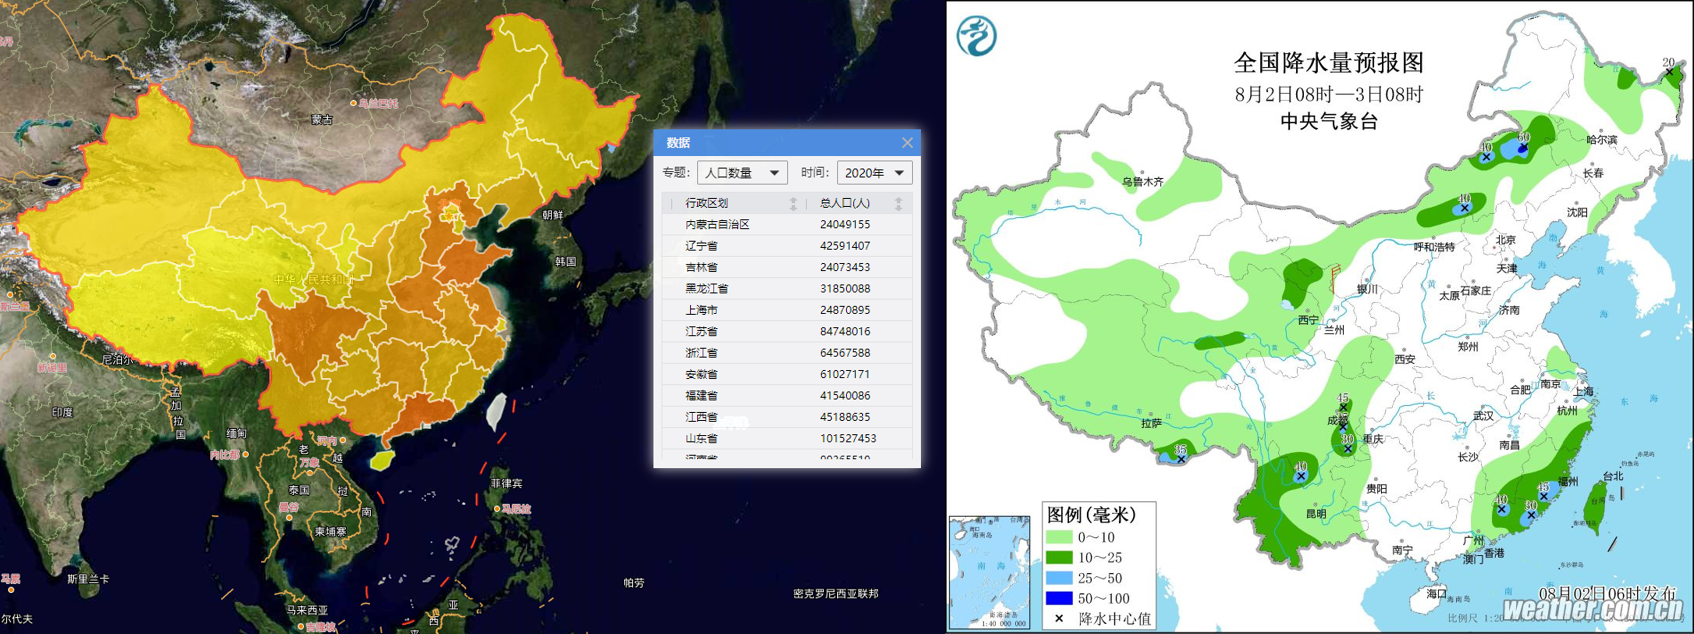Select the 内蒙古自治区 table row
This screenshot has width=1694, height=634.
(x=787, y=225)
